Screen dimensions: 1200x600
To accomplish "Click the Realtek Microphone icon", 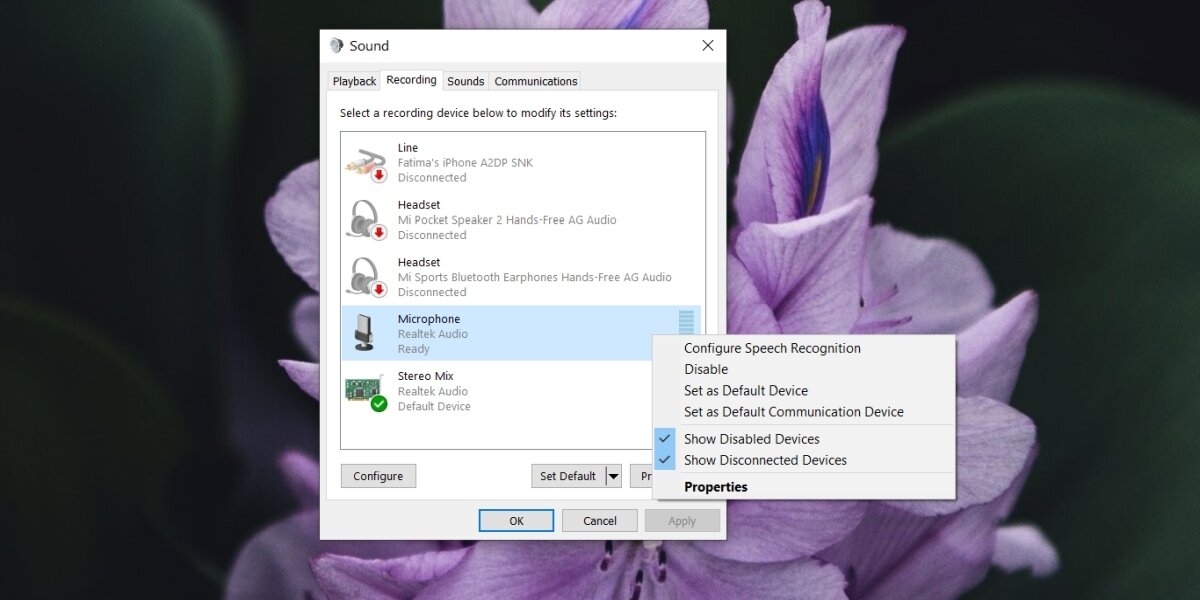I will [x=364, y=333].
